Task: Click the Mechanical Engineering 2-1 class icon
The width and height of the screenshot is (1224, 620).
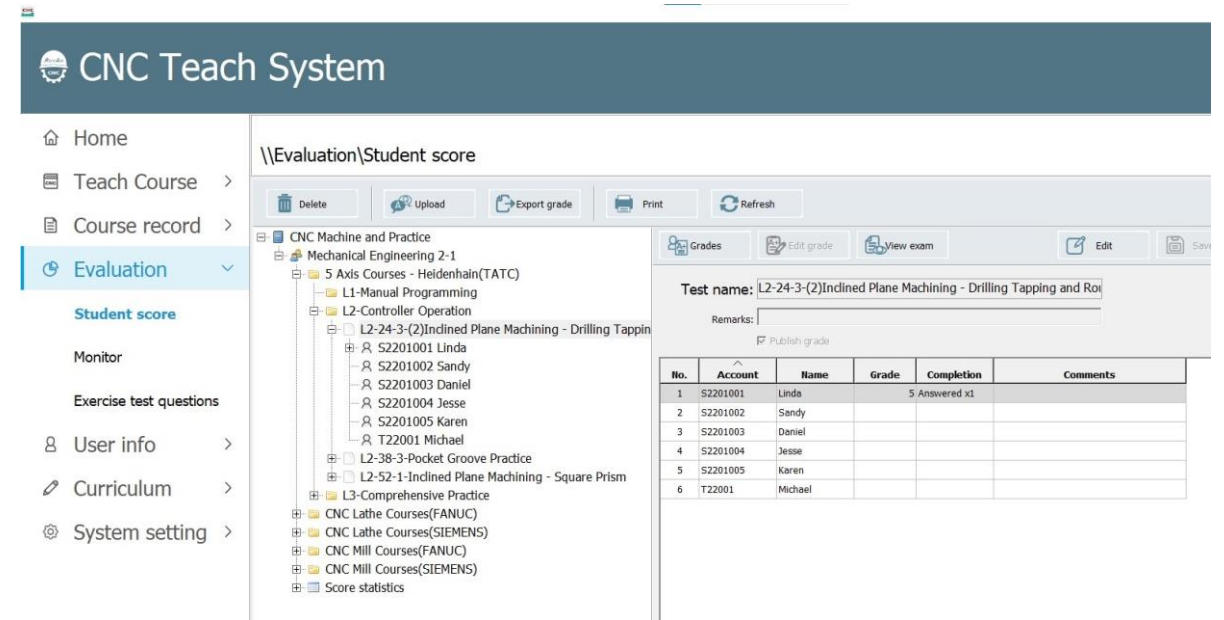Action: coord(297,255)
